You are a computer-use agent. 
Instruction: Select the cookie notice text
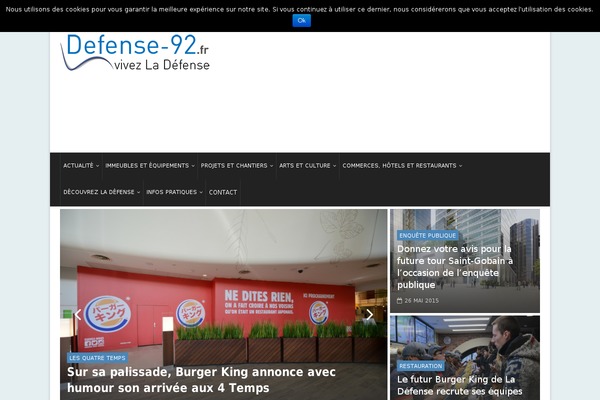299,9
